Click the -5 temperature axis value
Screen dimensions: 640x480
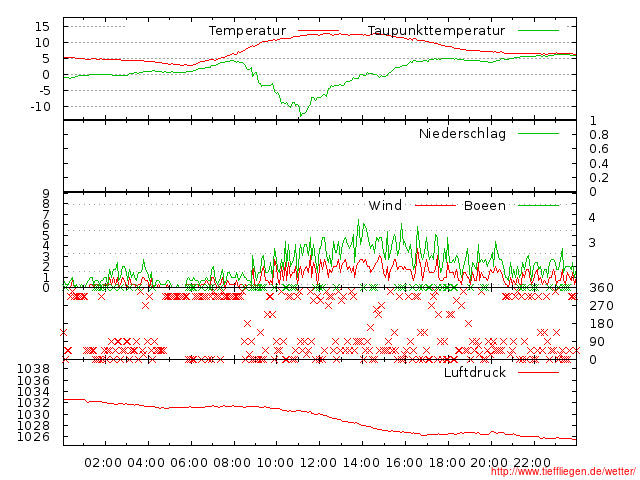[44, 91]
